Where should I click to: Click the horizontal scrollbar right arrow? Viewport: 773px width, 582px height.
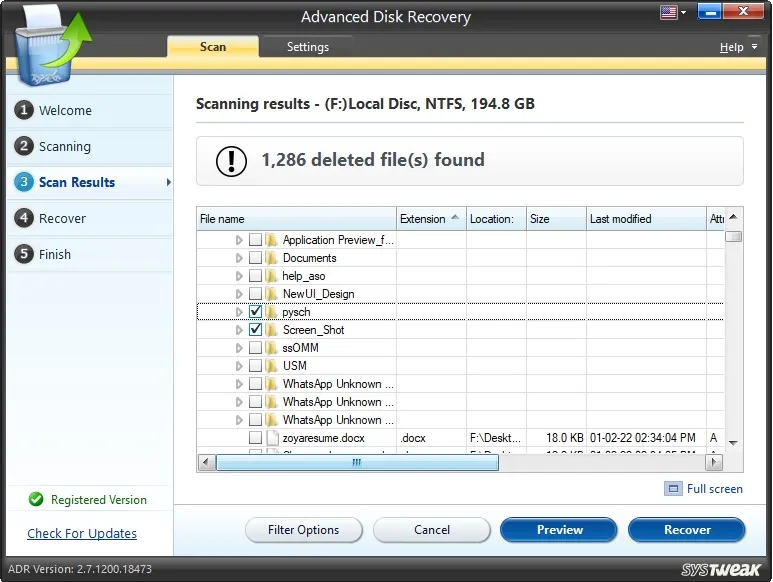(714, 462)
